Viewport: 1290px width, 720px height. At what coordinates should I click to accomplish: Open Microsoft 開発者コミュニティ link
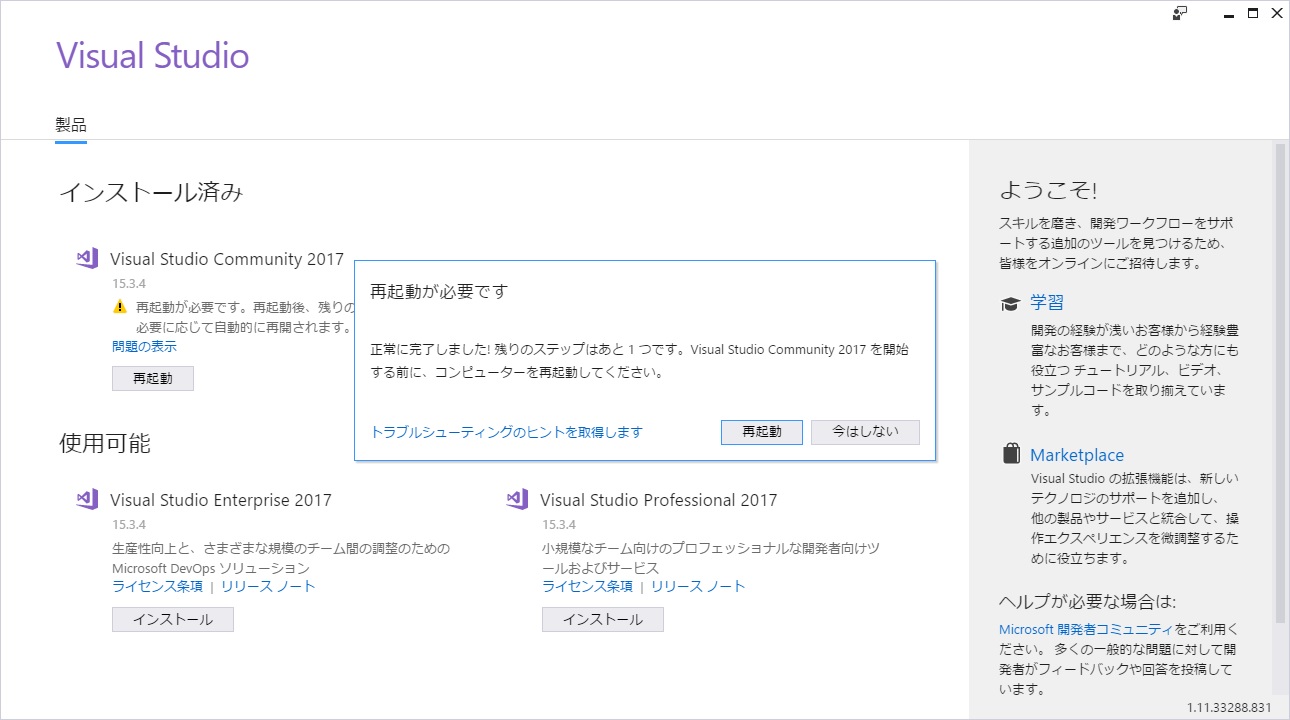tap(1086, 630)
